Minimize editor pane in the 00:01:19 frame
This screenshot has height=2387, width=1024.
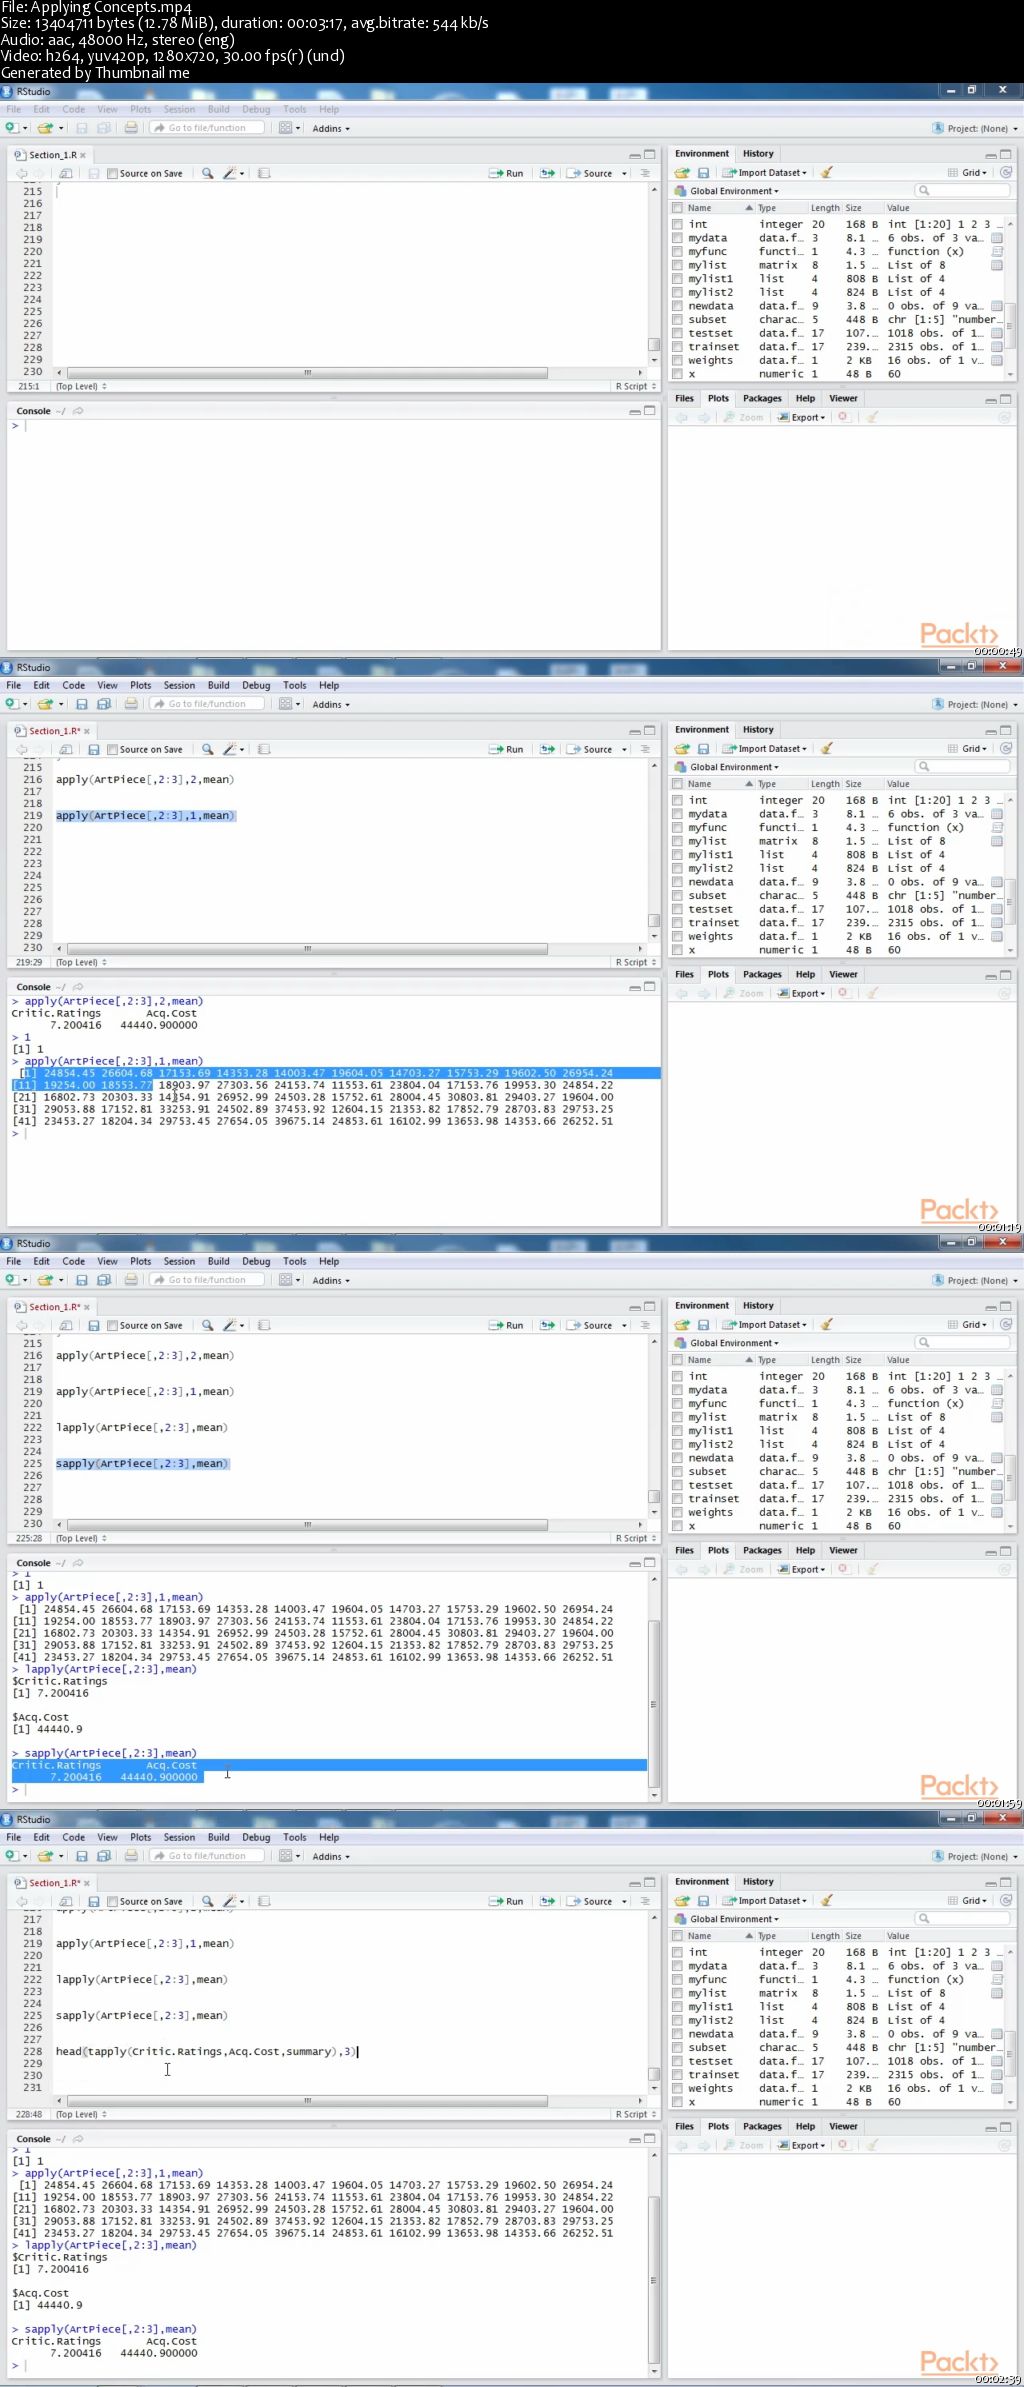634,731
